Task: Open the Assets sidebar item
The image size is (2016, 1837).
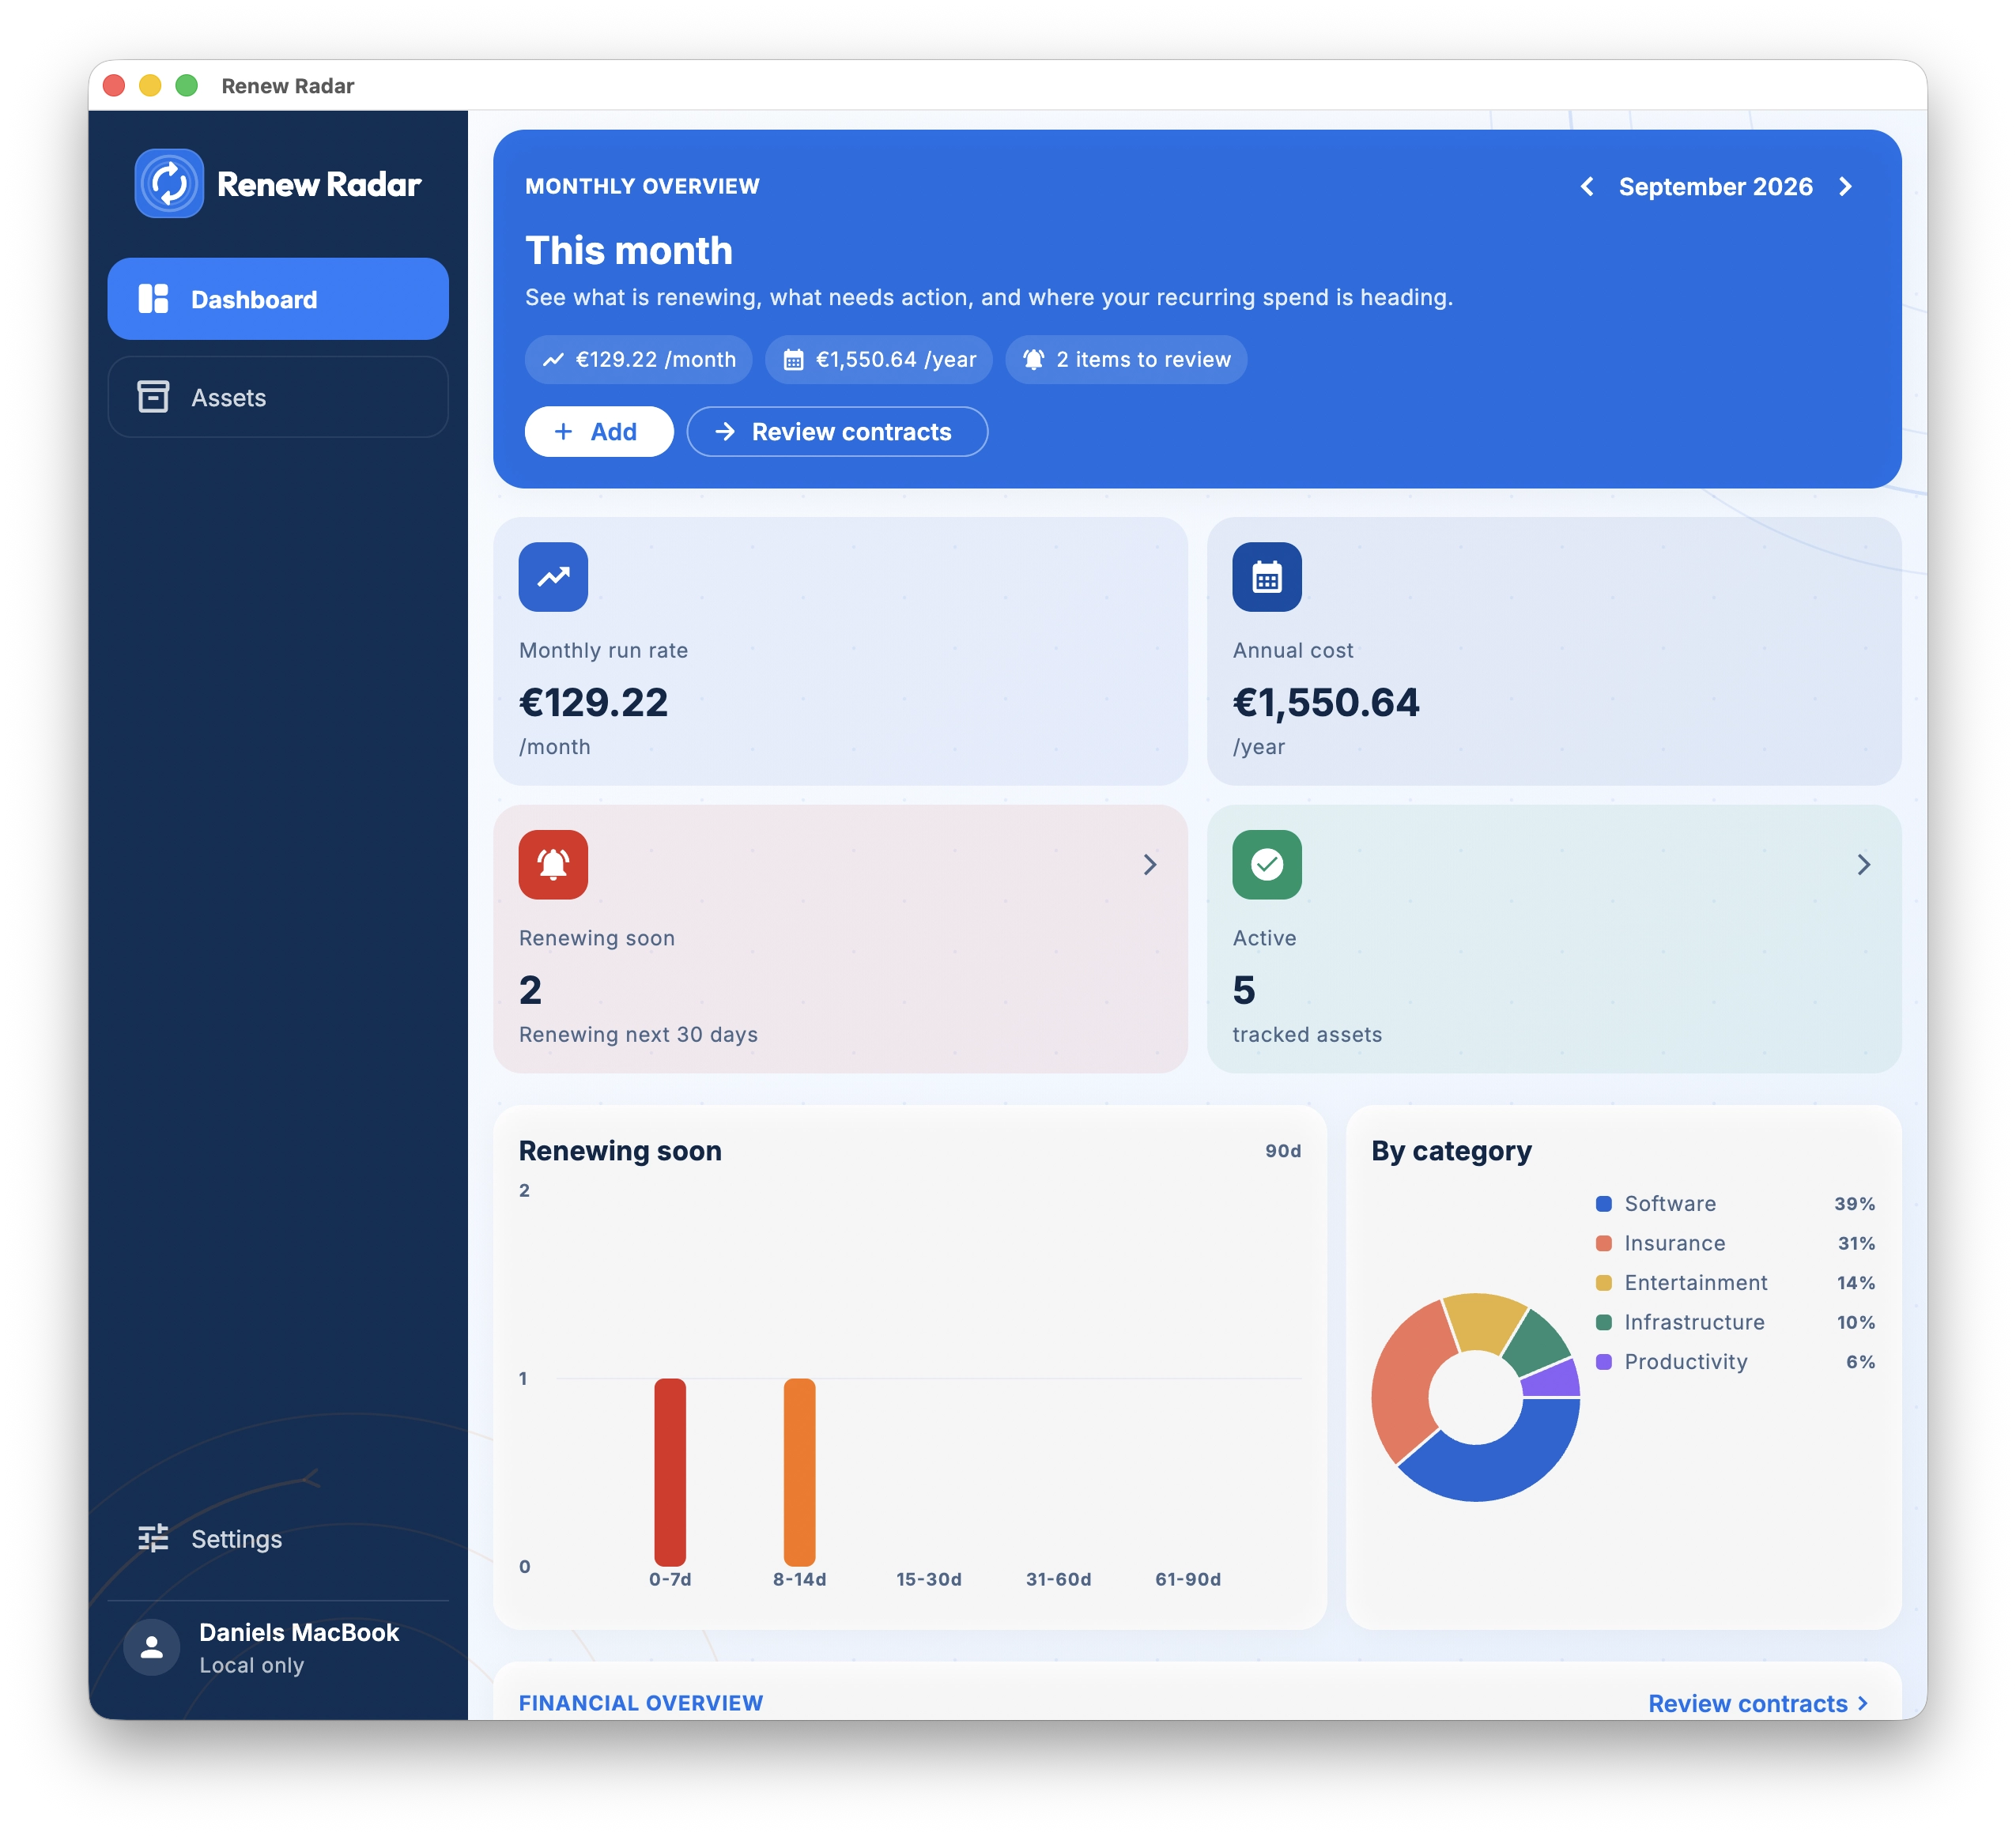Action: 278,397
